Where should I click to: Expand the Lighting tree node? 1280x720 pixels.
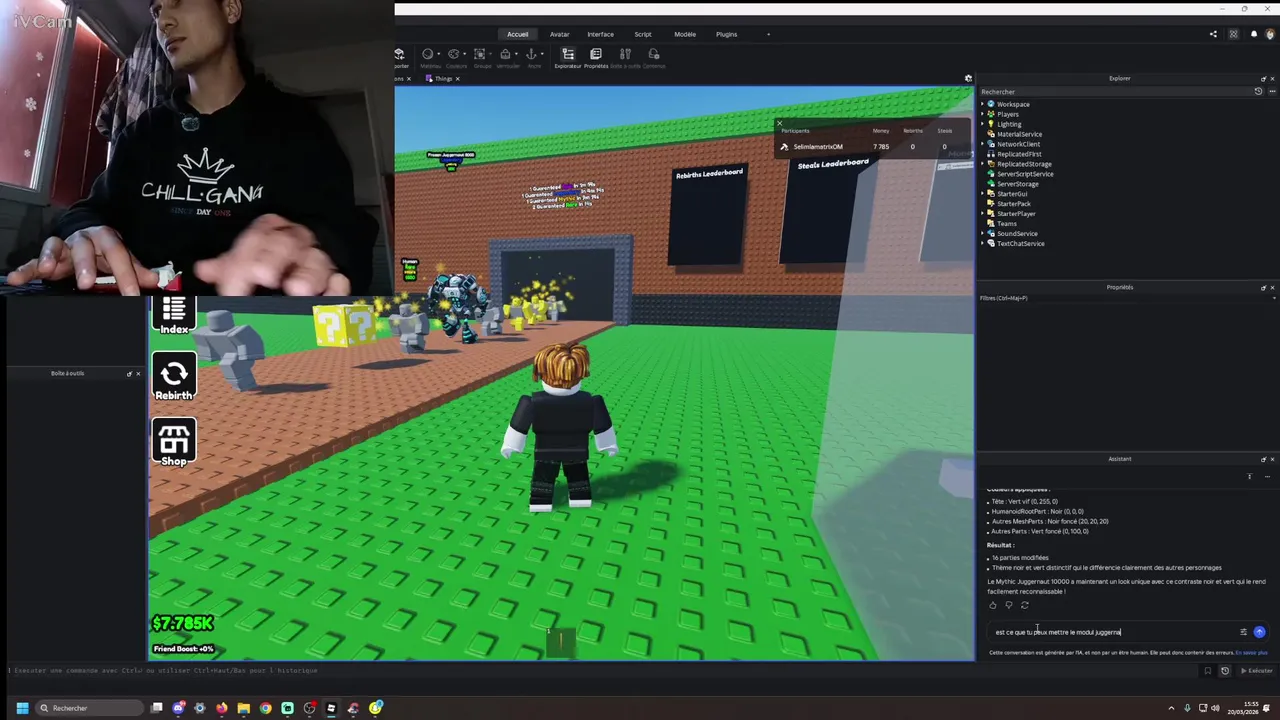(x=983, y=124)
